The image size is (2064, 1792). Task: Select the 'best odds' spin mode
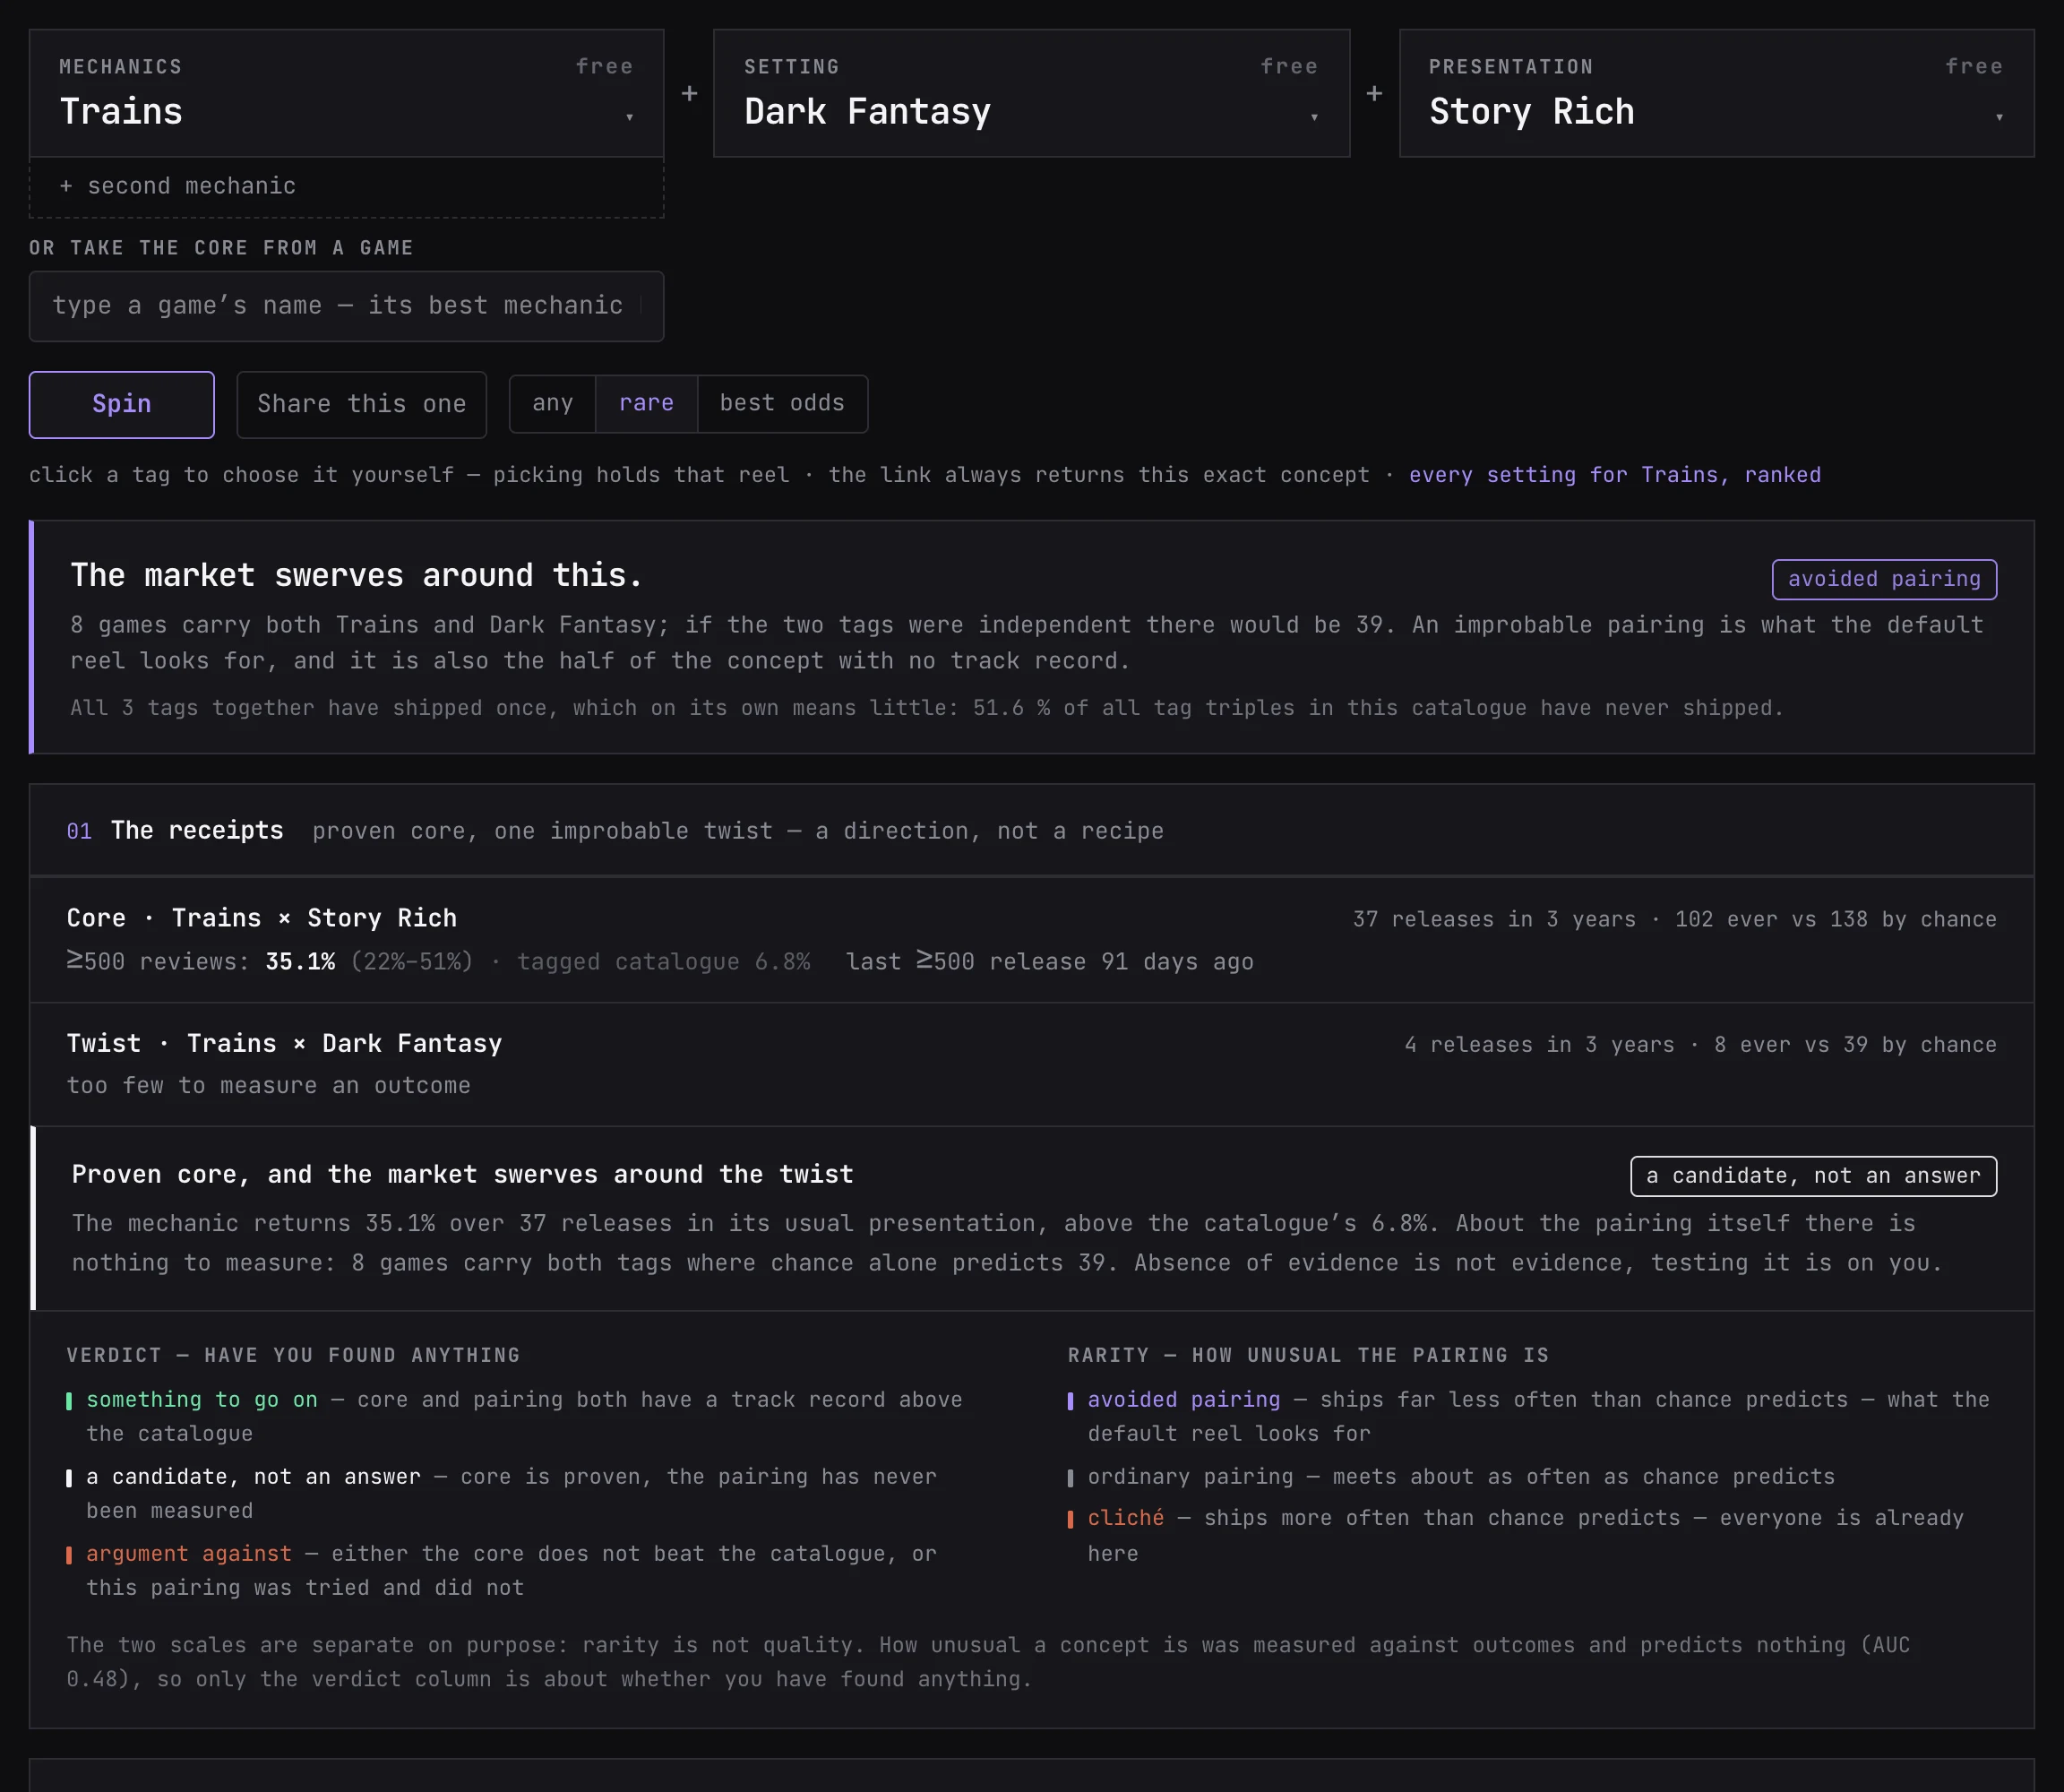[x=782, y=403]
